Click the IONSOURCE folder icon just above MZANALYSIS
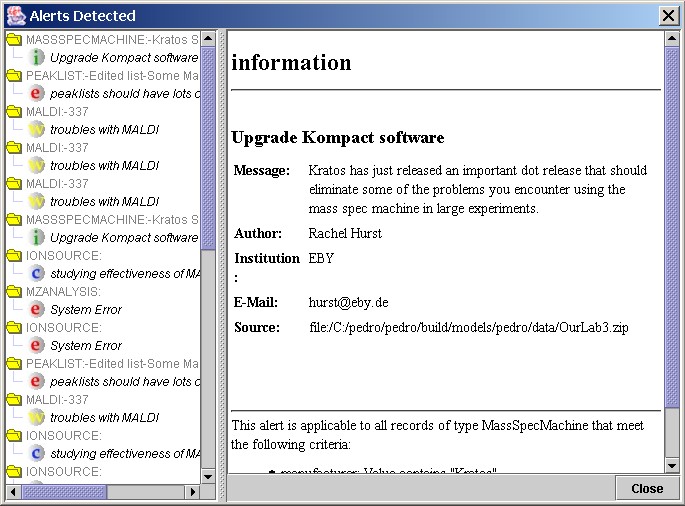 point(14,256)
